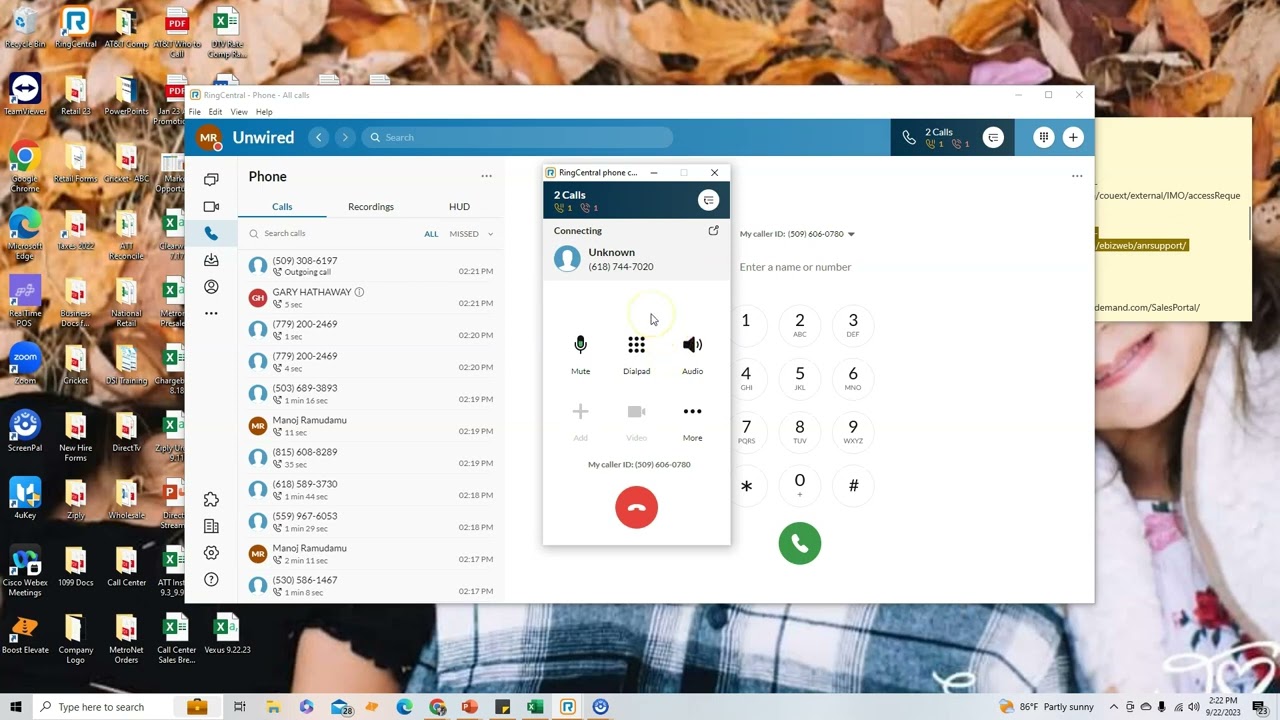Click the top Search bar

tap(517, 137)
